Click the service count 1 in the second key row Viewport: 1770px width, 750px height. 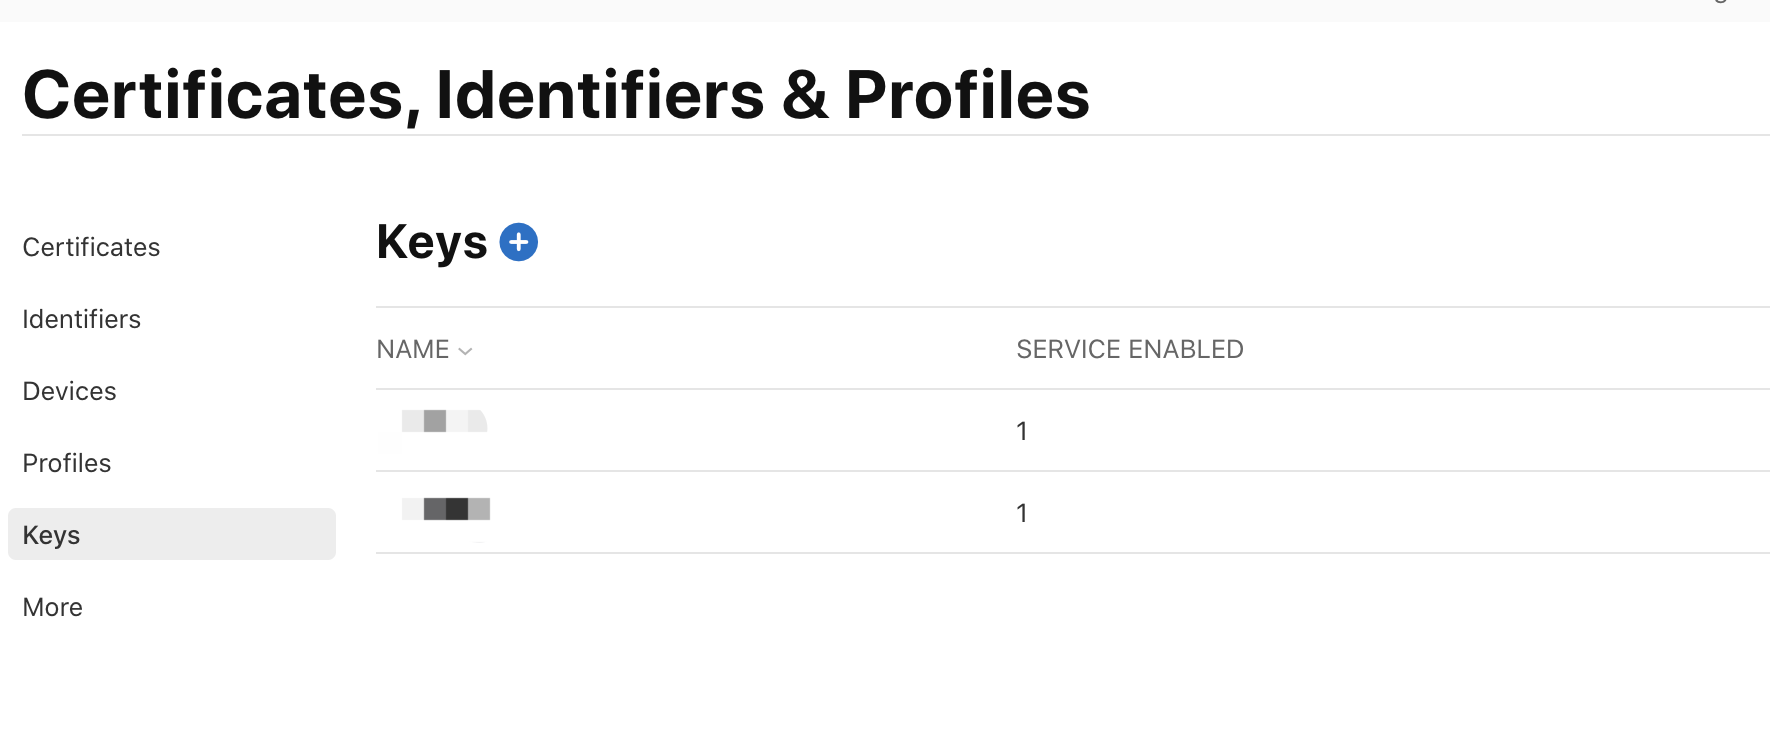click(x=1022, y=513)
